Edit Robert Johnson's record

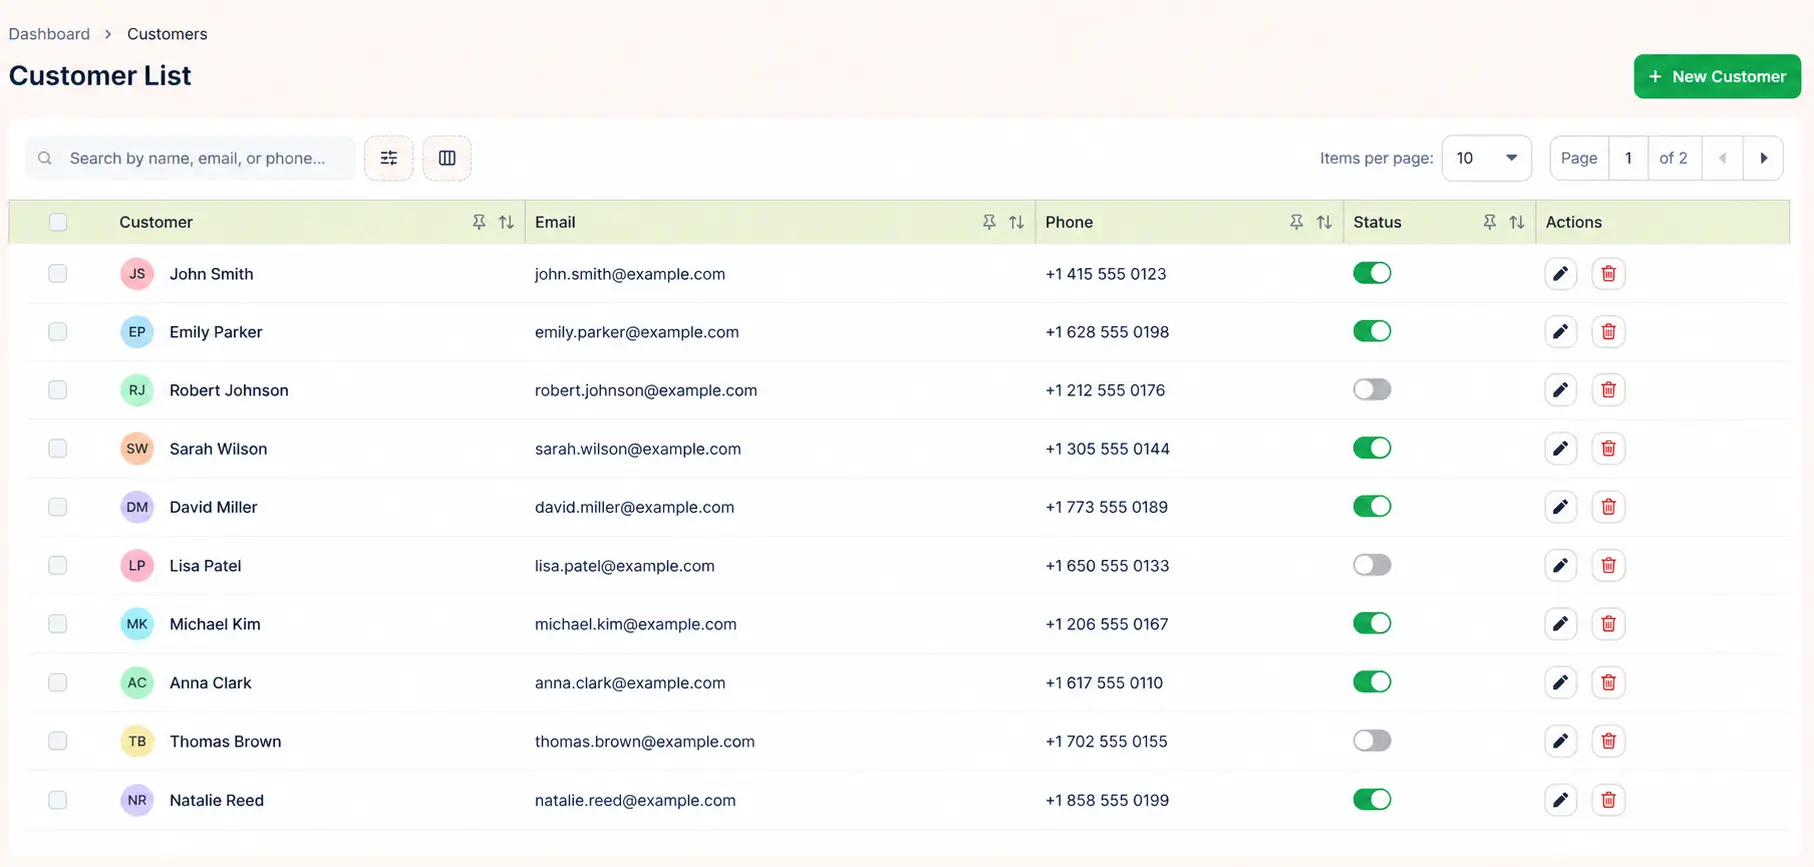[1560, 390]
